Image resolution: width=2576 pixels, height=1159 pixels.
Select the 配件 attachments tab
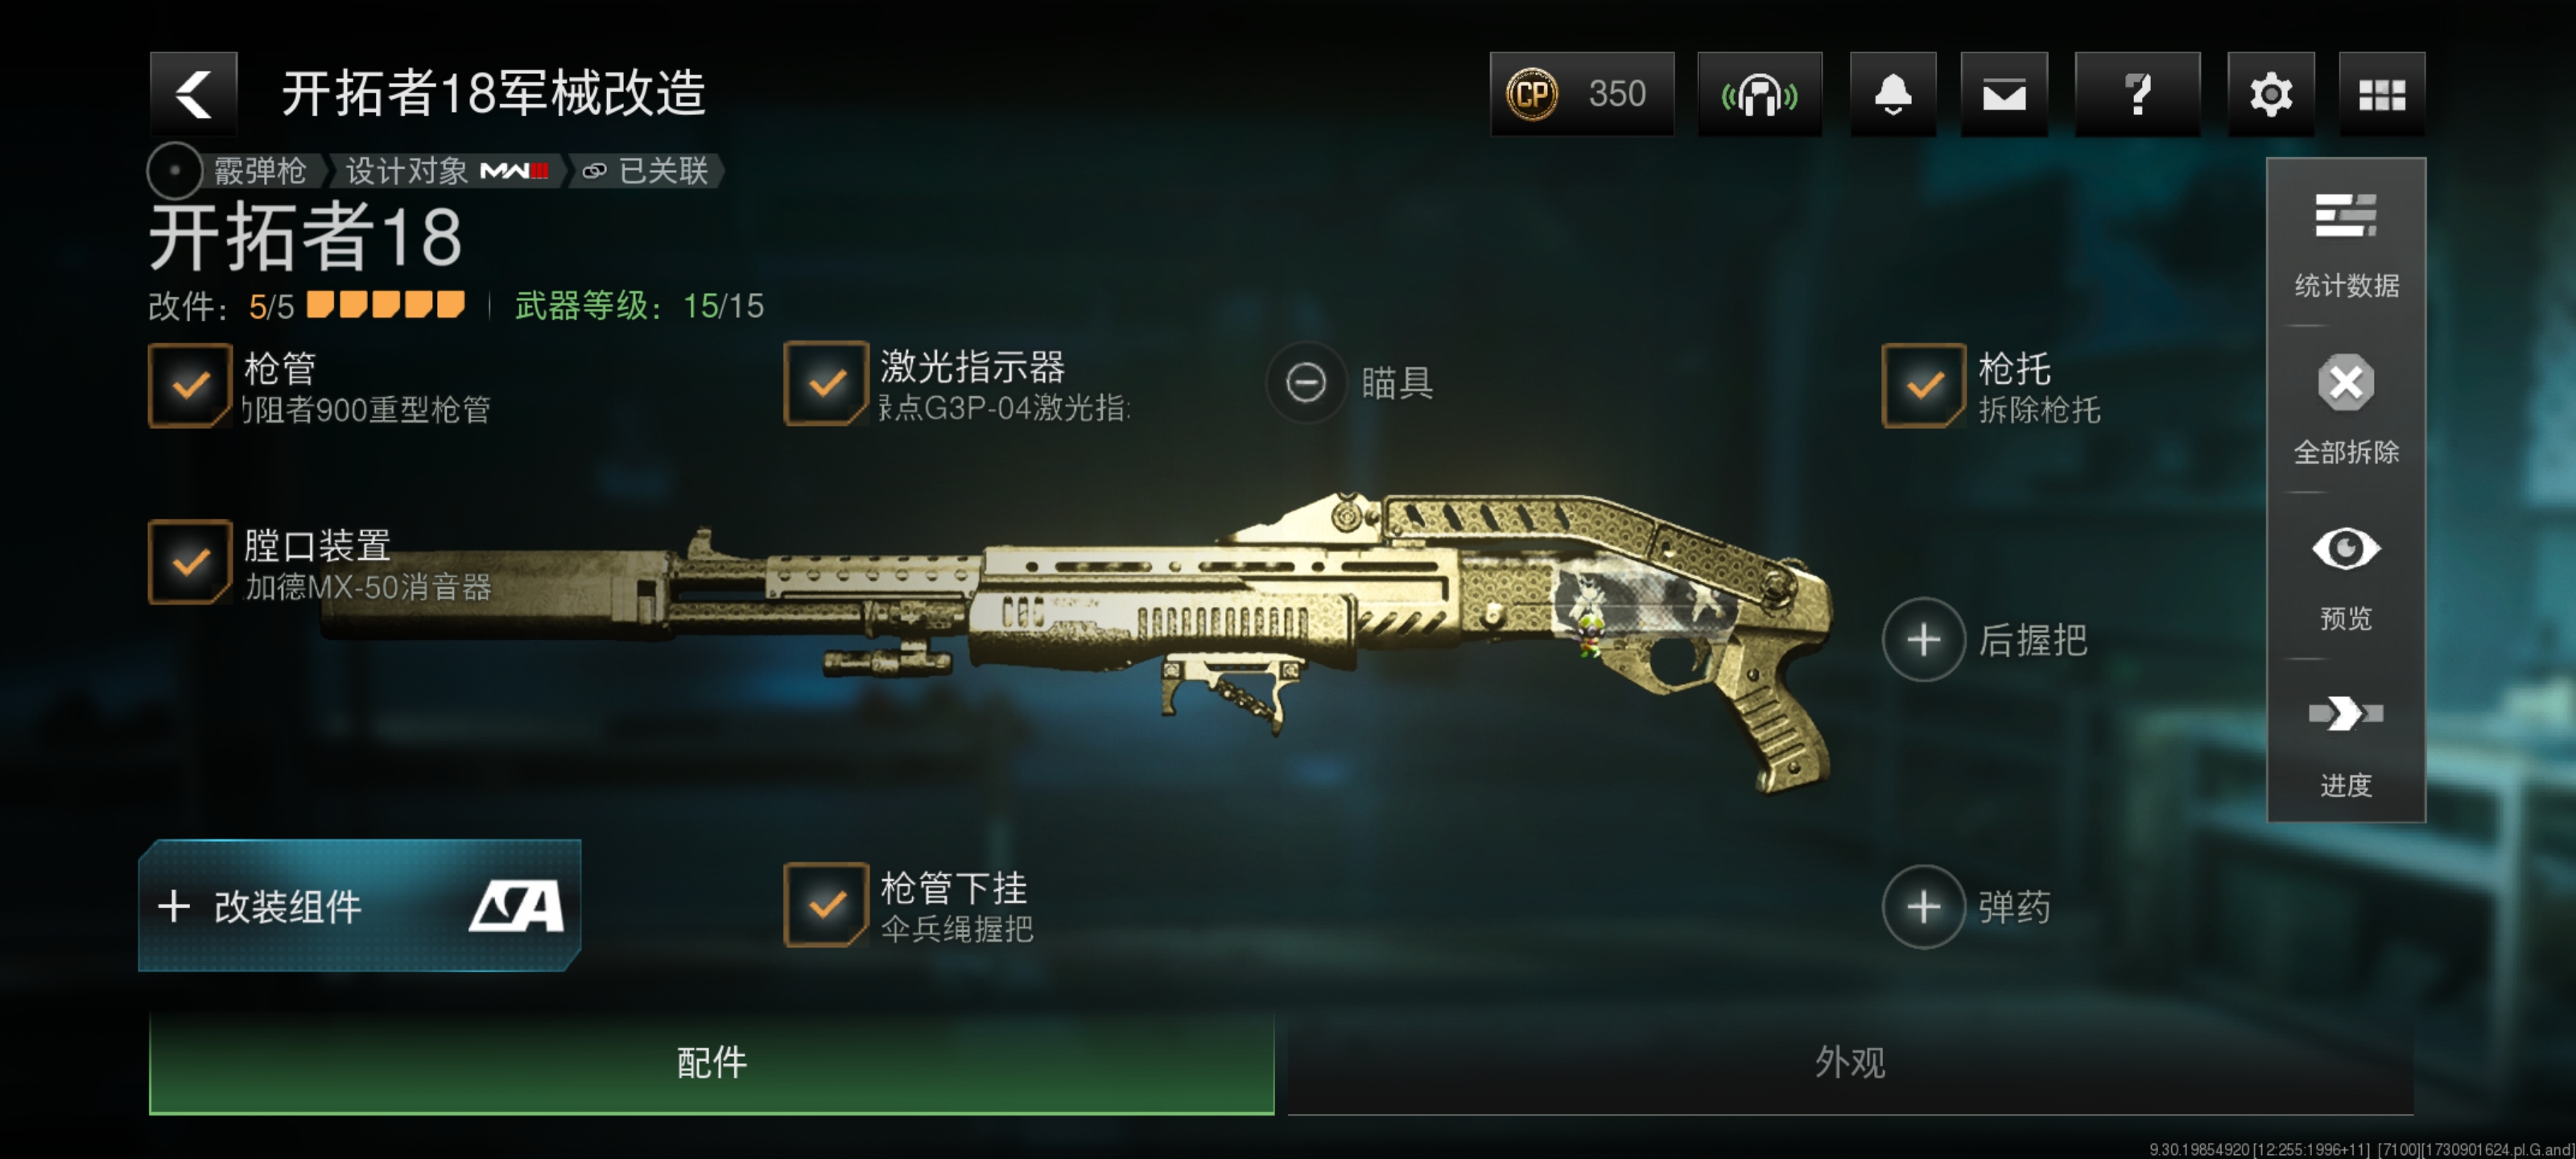(x=712, y=1062)
